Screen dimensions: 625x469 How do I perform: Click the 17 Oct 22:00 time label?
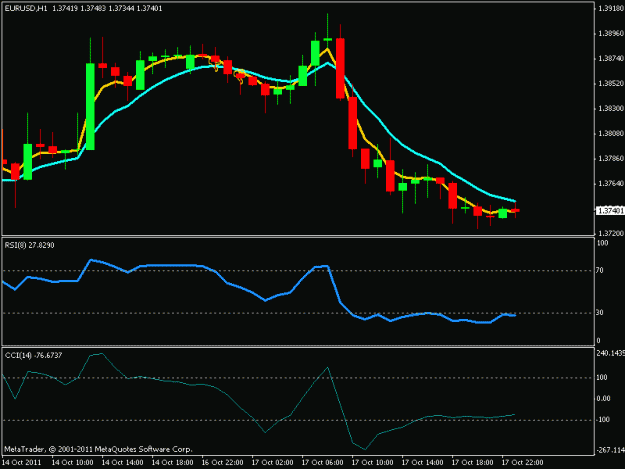522,463
